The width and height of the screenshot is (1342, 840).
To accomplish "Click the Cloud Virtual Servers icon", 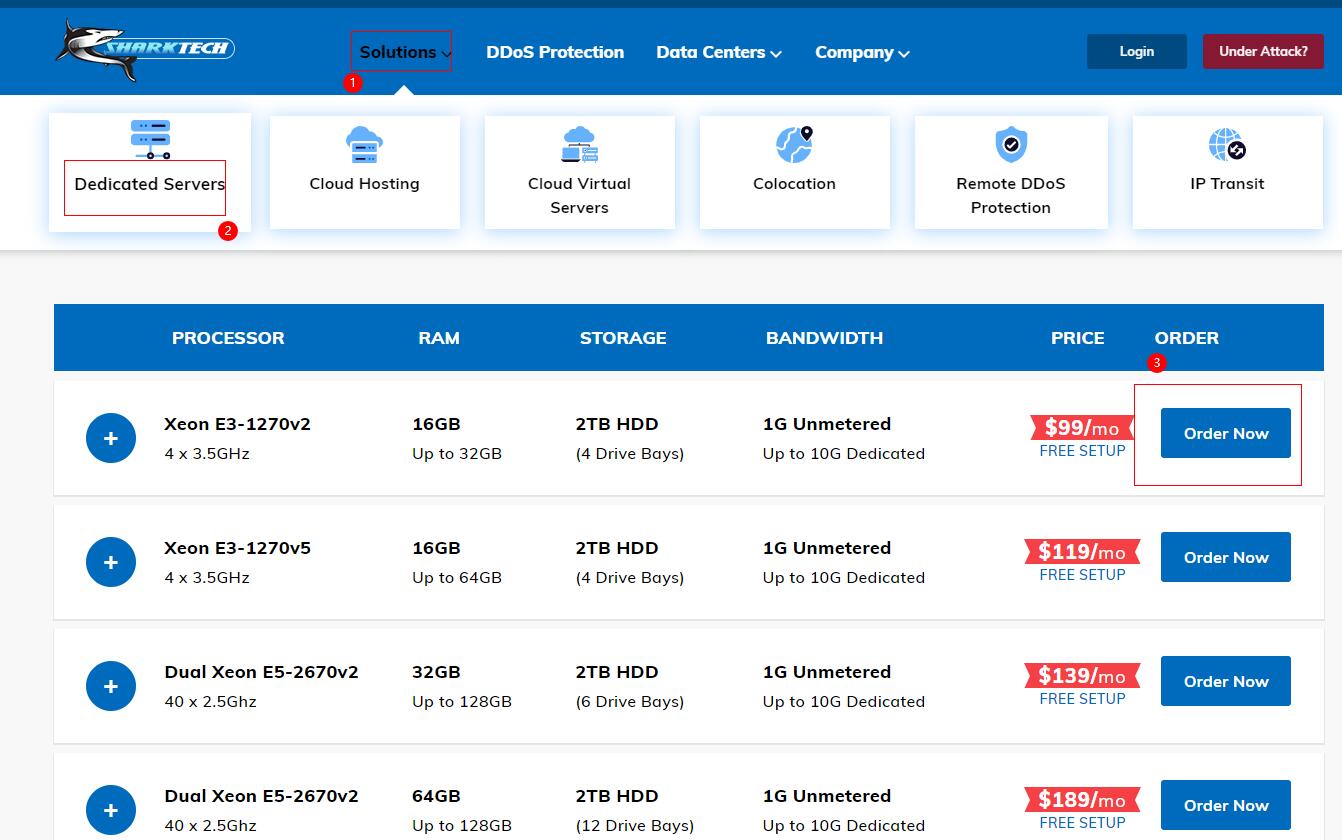I will pyautogui.click(x=580, y=145).
